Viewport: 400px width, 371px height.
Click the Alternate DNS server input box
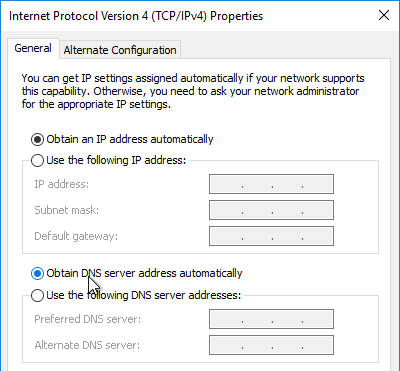click(271, 345)
